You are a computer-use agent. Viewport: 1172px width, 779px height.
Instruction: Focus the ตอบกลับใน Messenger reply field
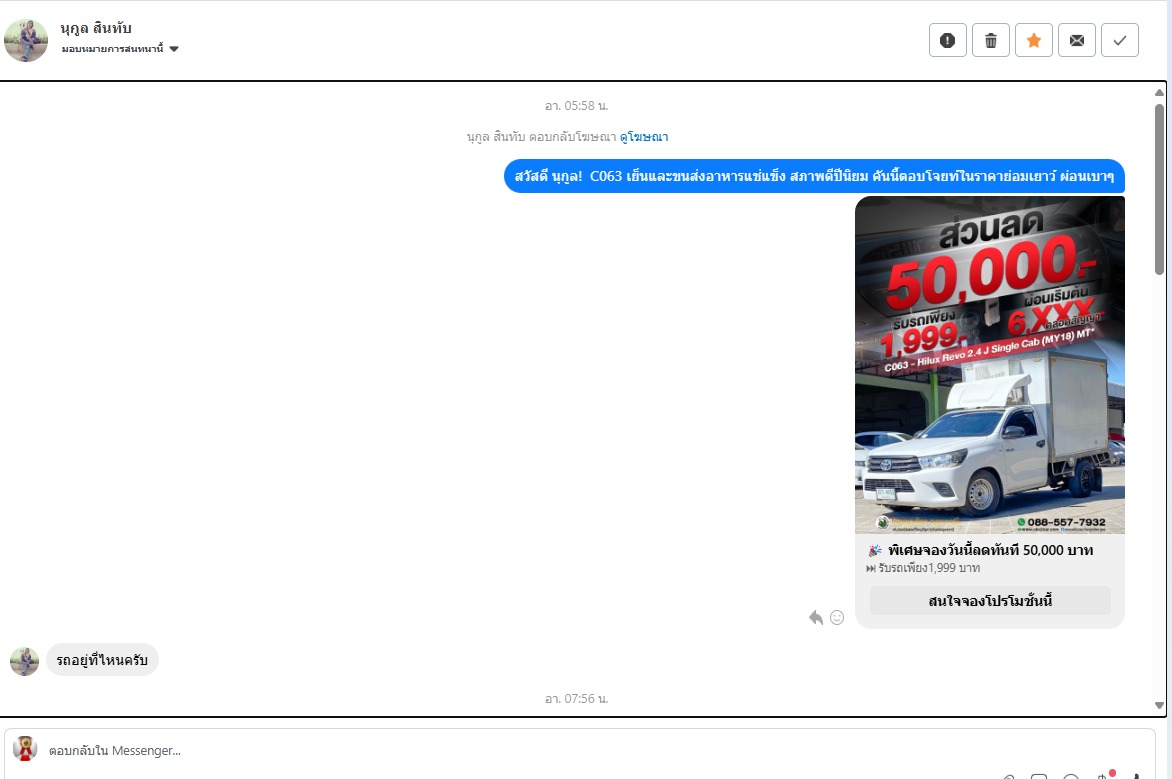click(x=579, y=751)
